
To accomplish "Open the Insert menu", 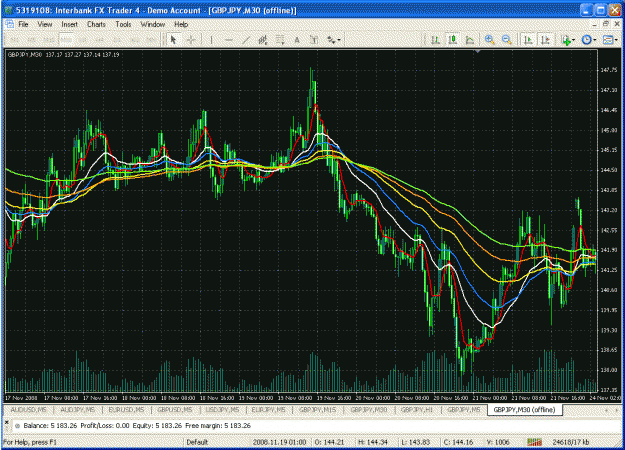I will (69, 24).
